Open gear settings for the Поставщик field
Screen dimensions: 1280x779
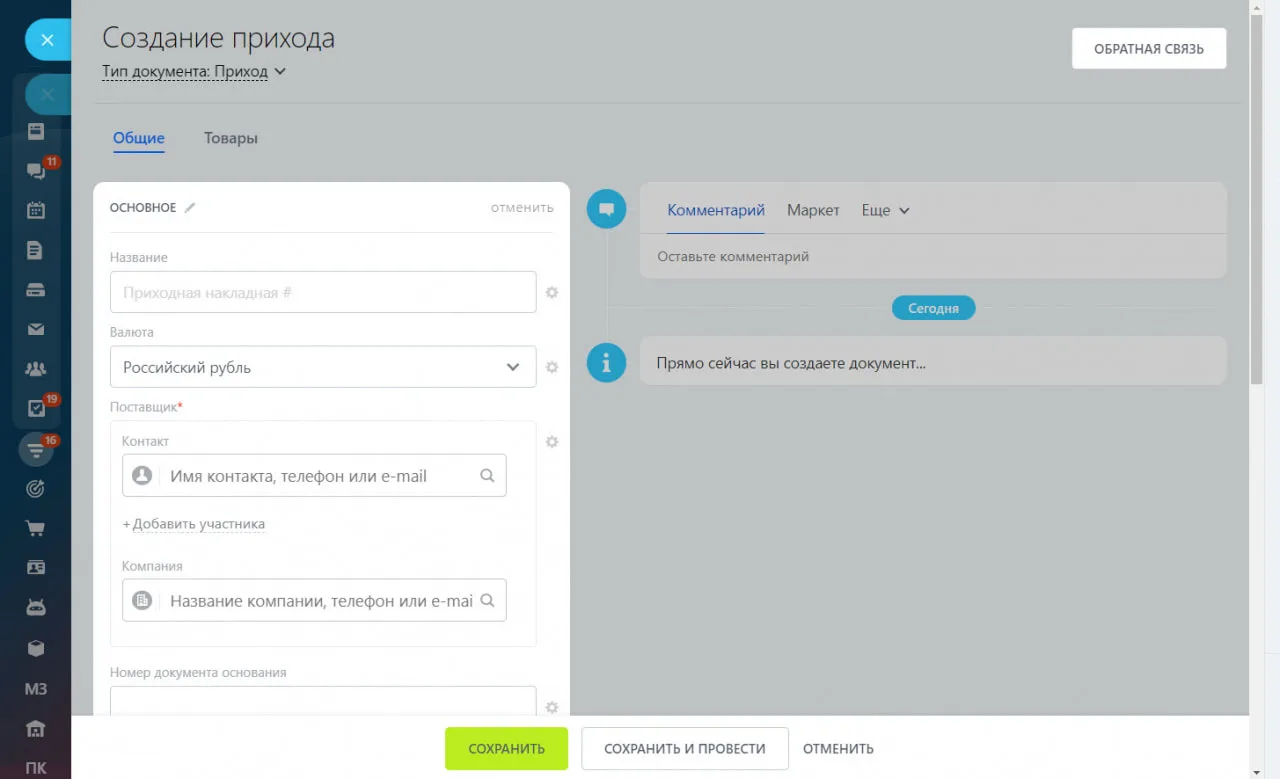(551, 441)
